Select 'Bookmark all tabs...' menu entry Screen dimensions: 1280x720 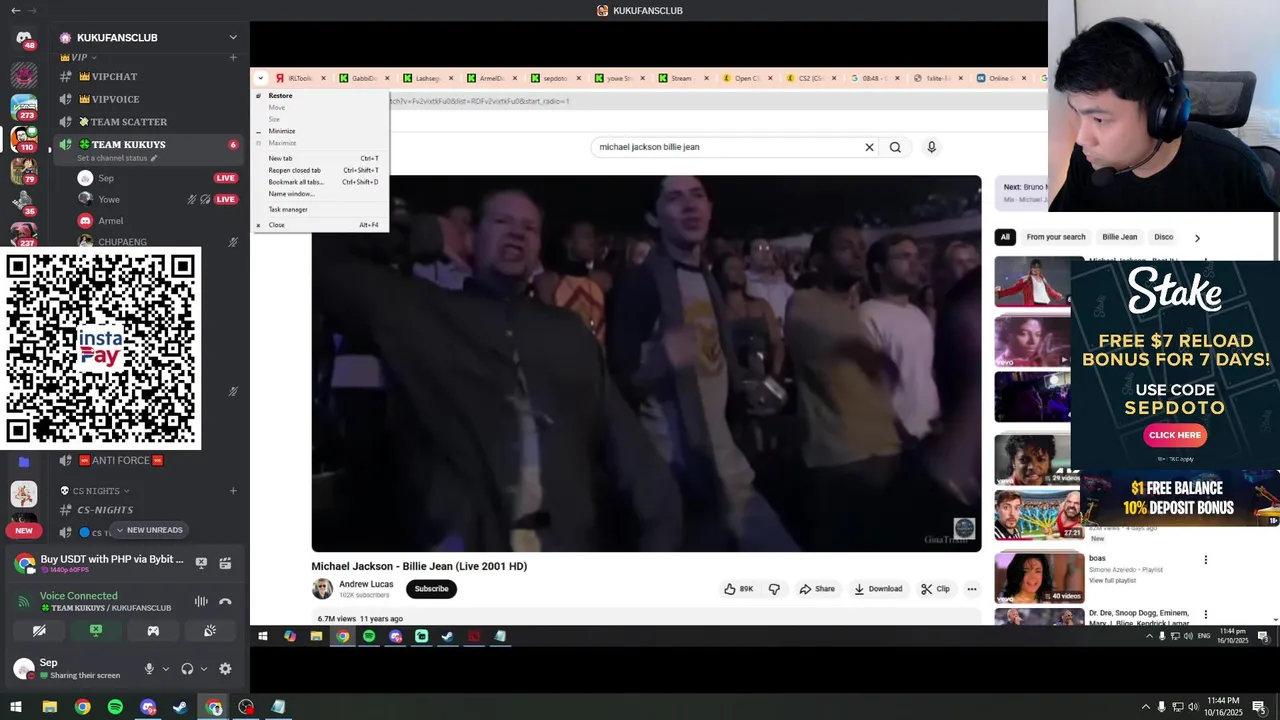(320, 182)
